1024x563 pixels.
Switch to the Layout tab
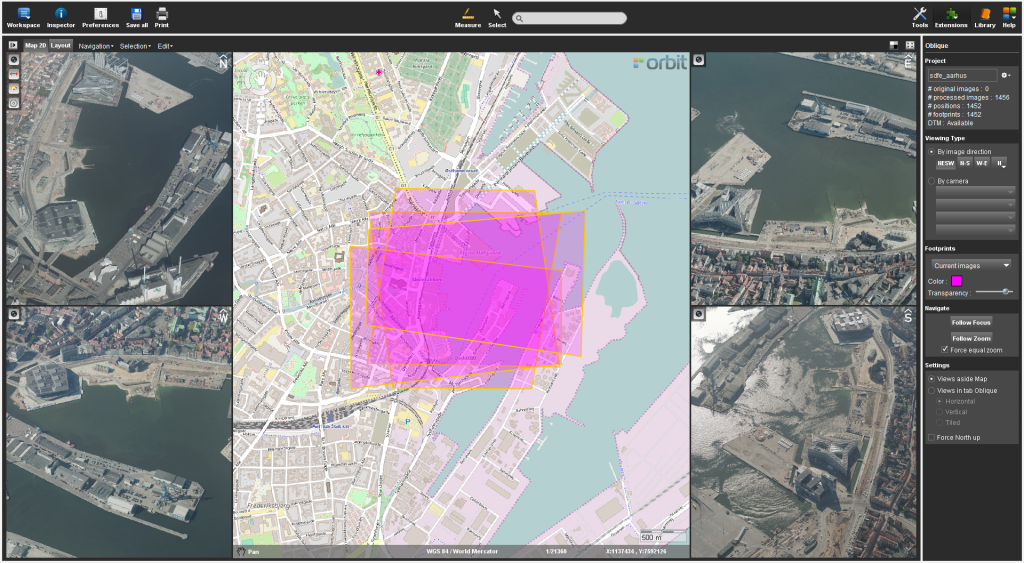point(61,45)
